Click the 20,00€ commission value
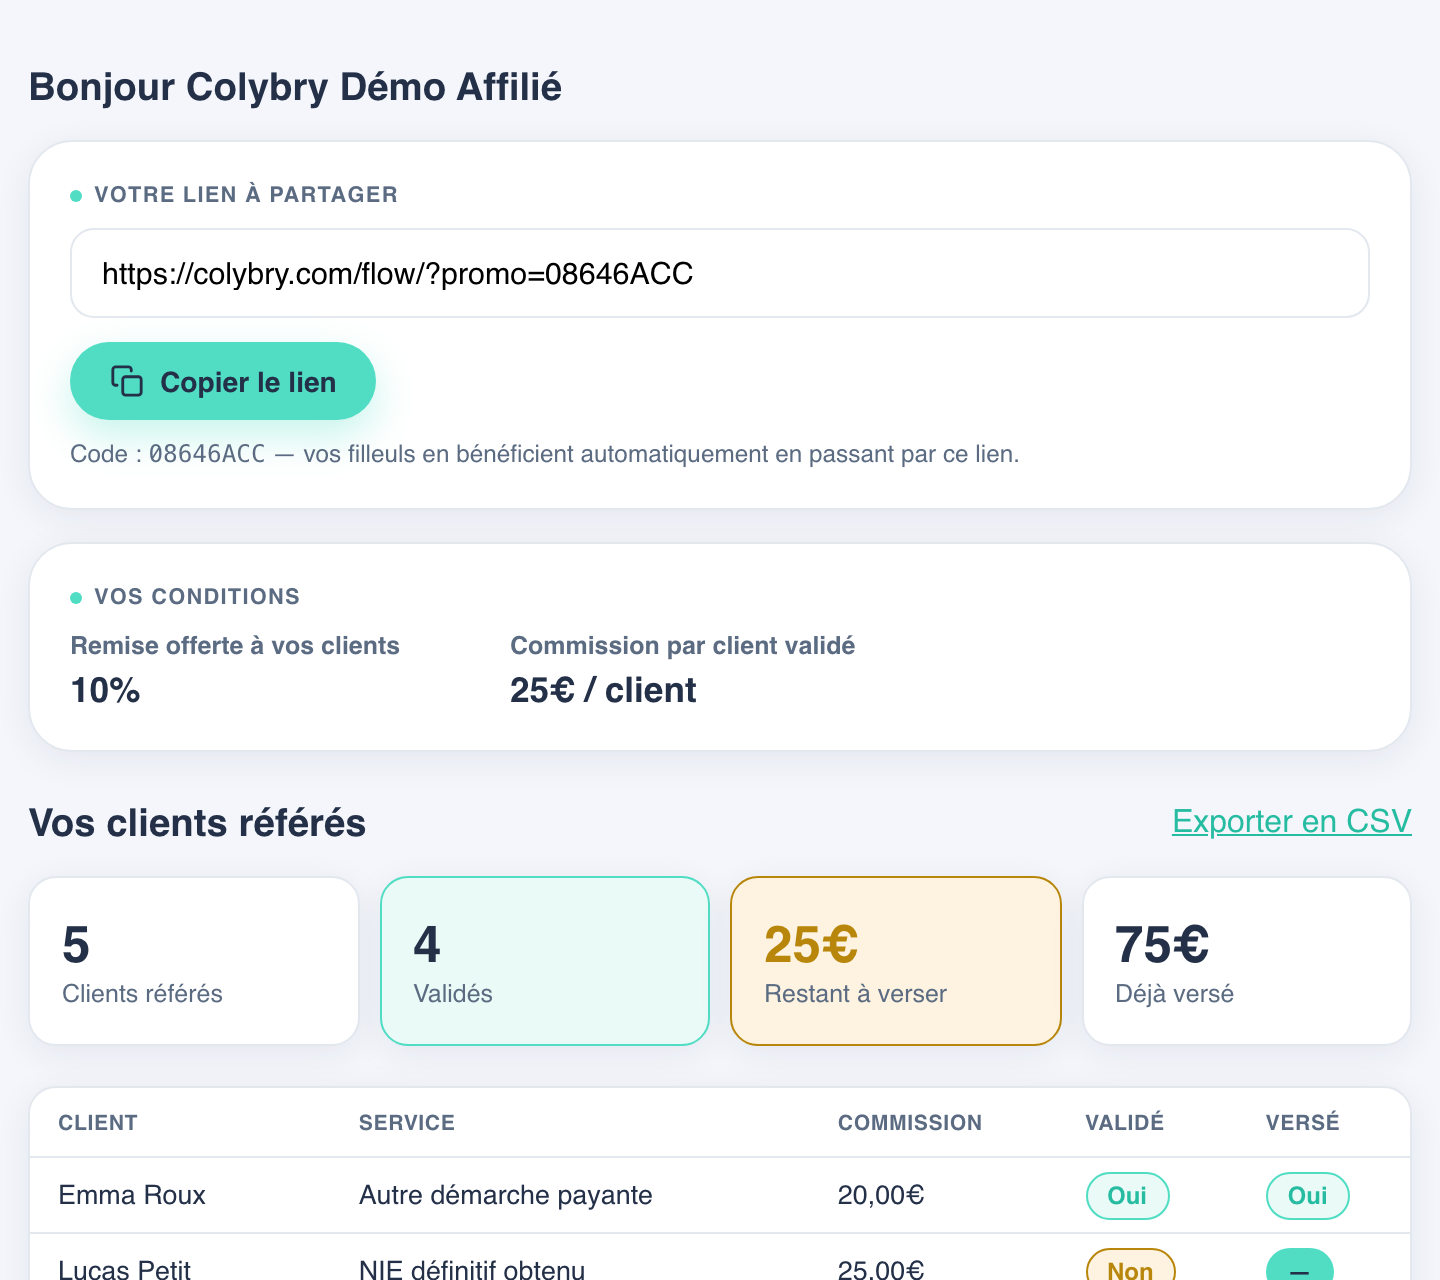The width and height of the screenshot is (1440, 1280). click(x=881, y=1195)
